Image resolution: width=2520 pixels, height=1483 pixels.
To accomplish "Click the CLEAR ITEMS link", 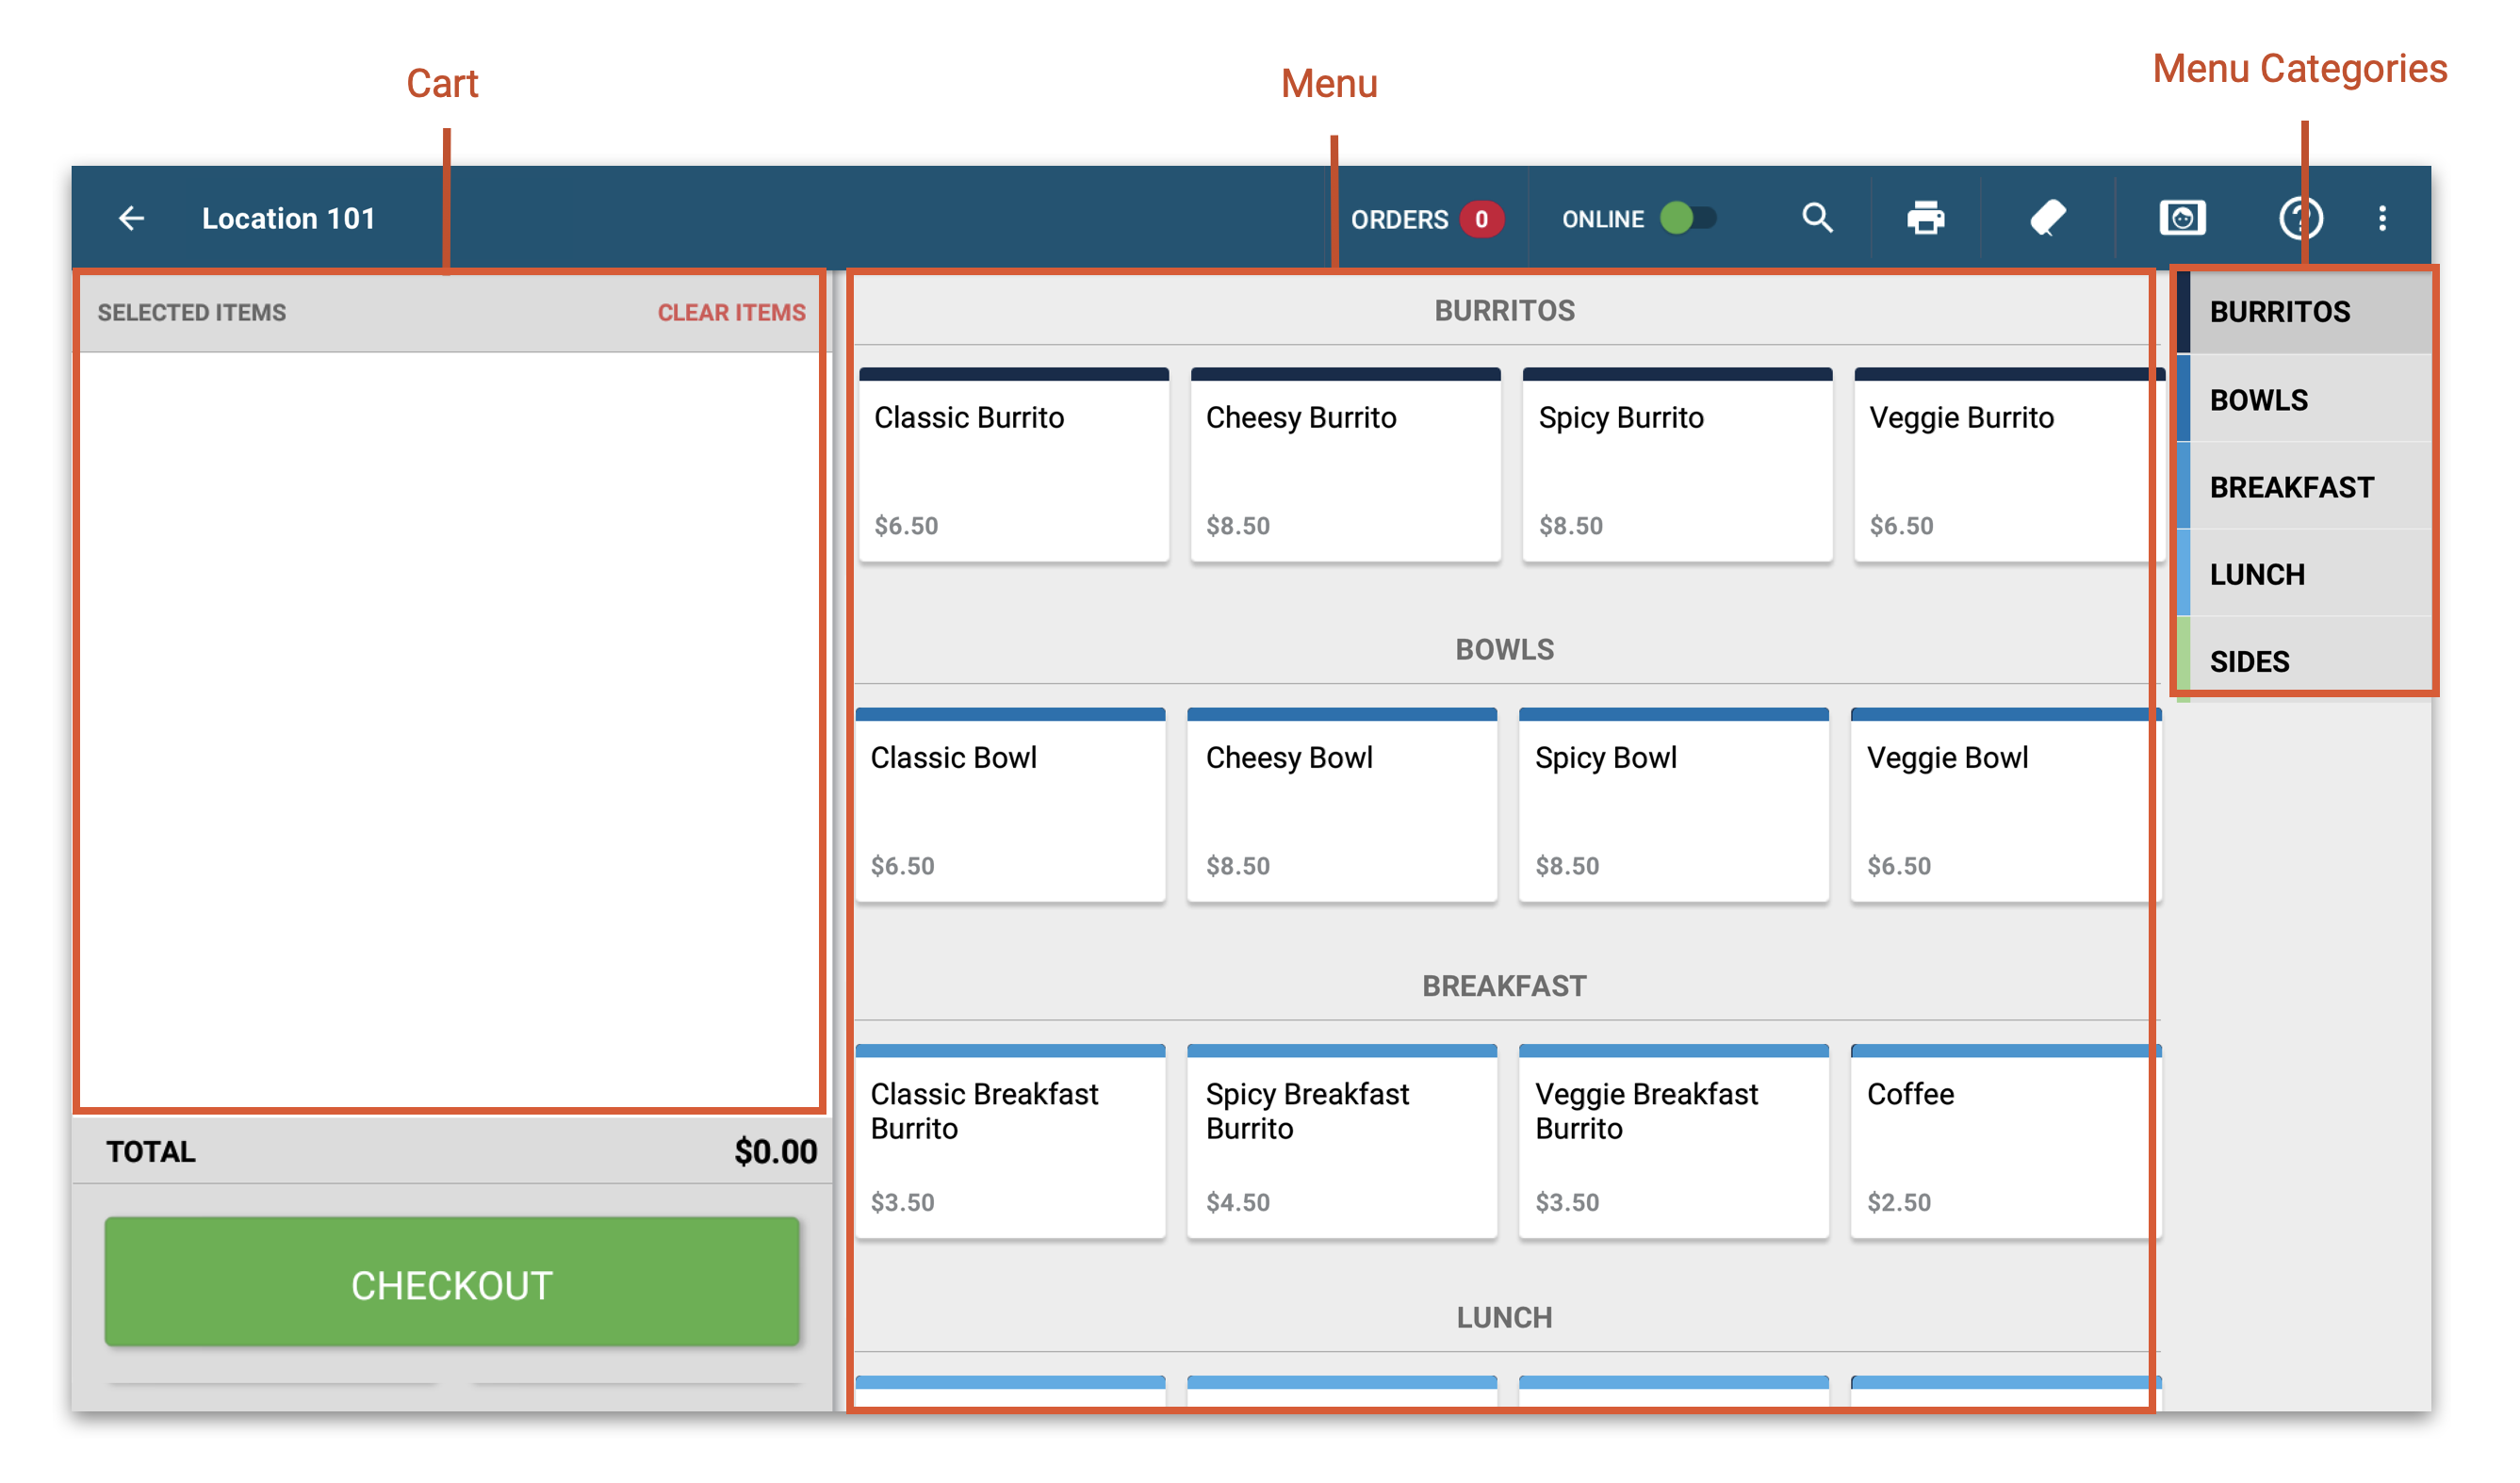I will [731, 313].
